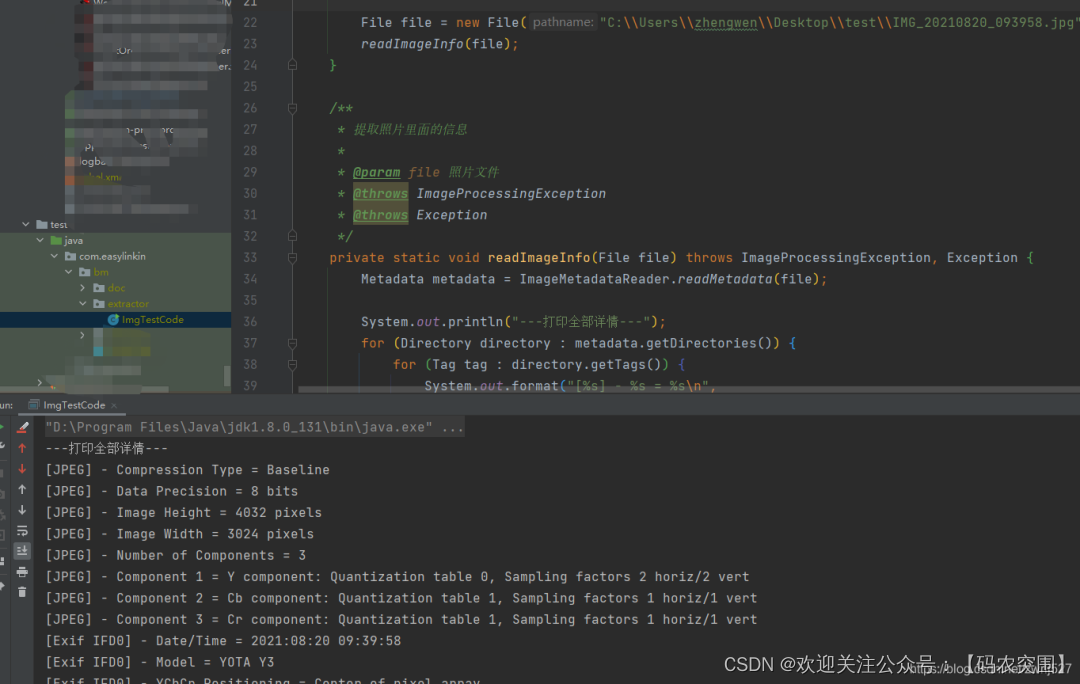Click the red up-arrow stack trace icon
This screenshot has width=1080, height=684.
(22, 448)
